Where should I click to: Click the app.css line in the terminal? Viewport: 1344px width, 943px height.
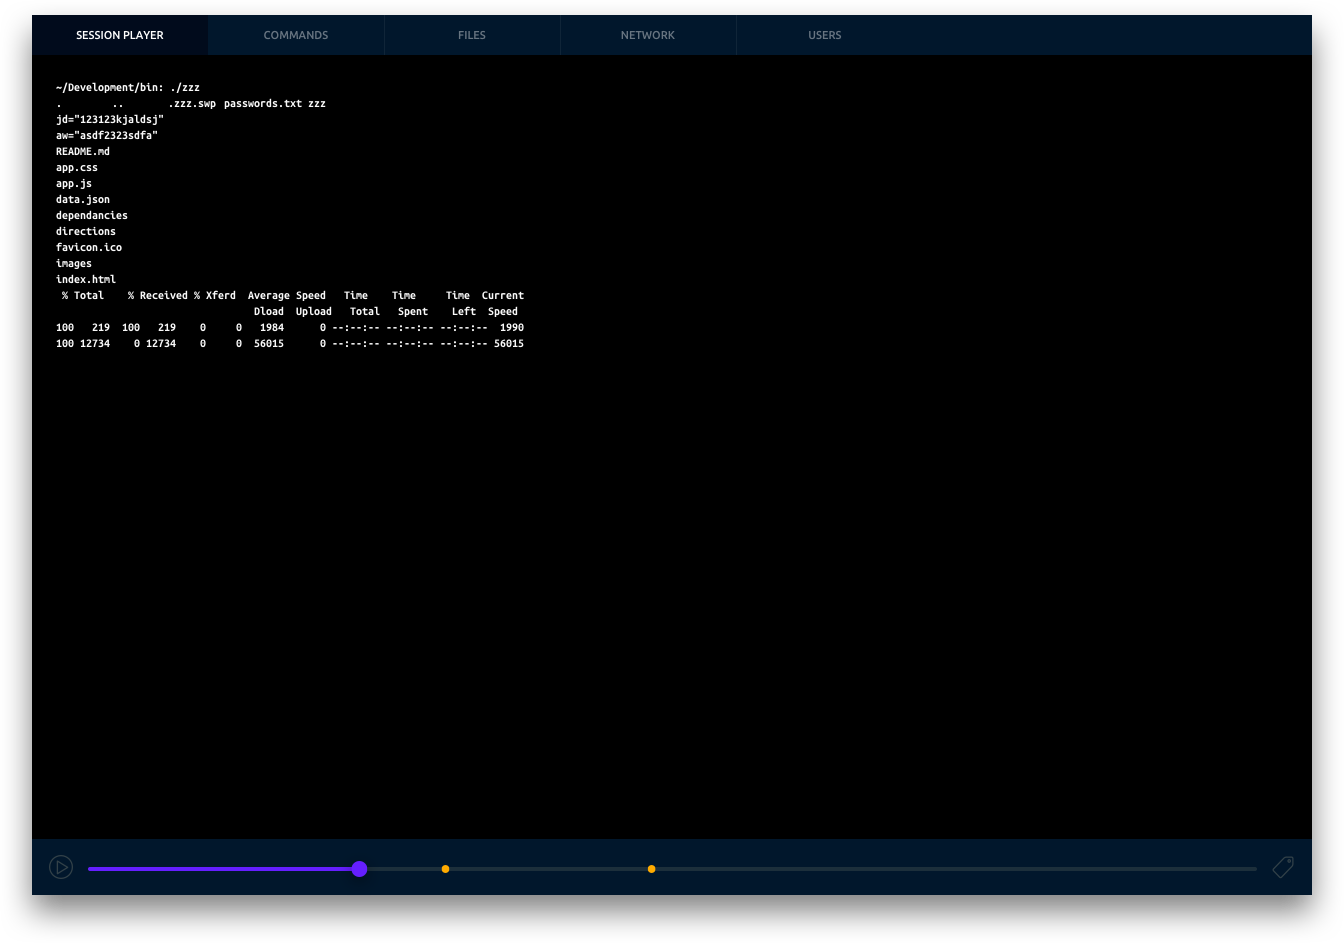77,168
